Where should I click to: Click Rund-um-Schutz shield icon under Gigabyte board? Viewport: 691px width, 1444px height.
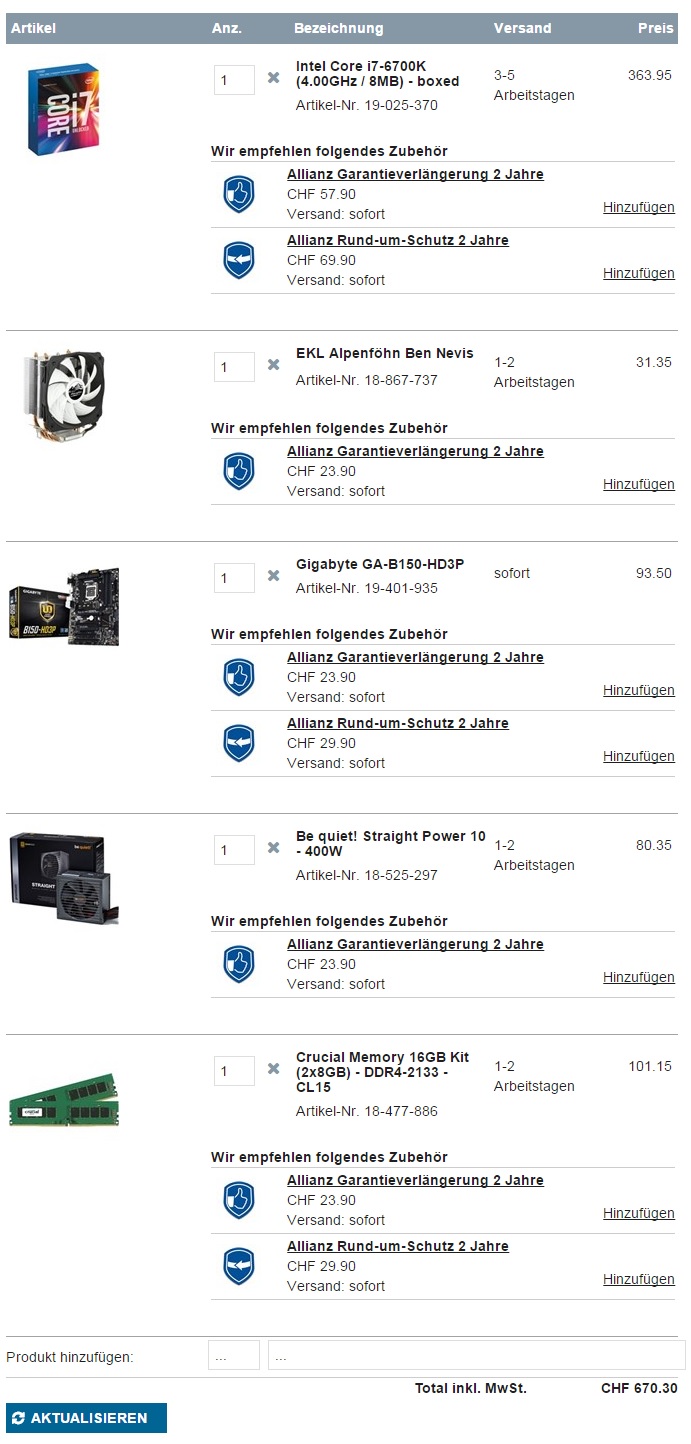coord(239,743)
